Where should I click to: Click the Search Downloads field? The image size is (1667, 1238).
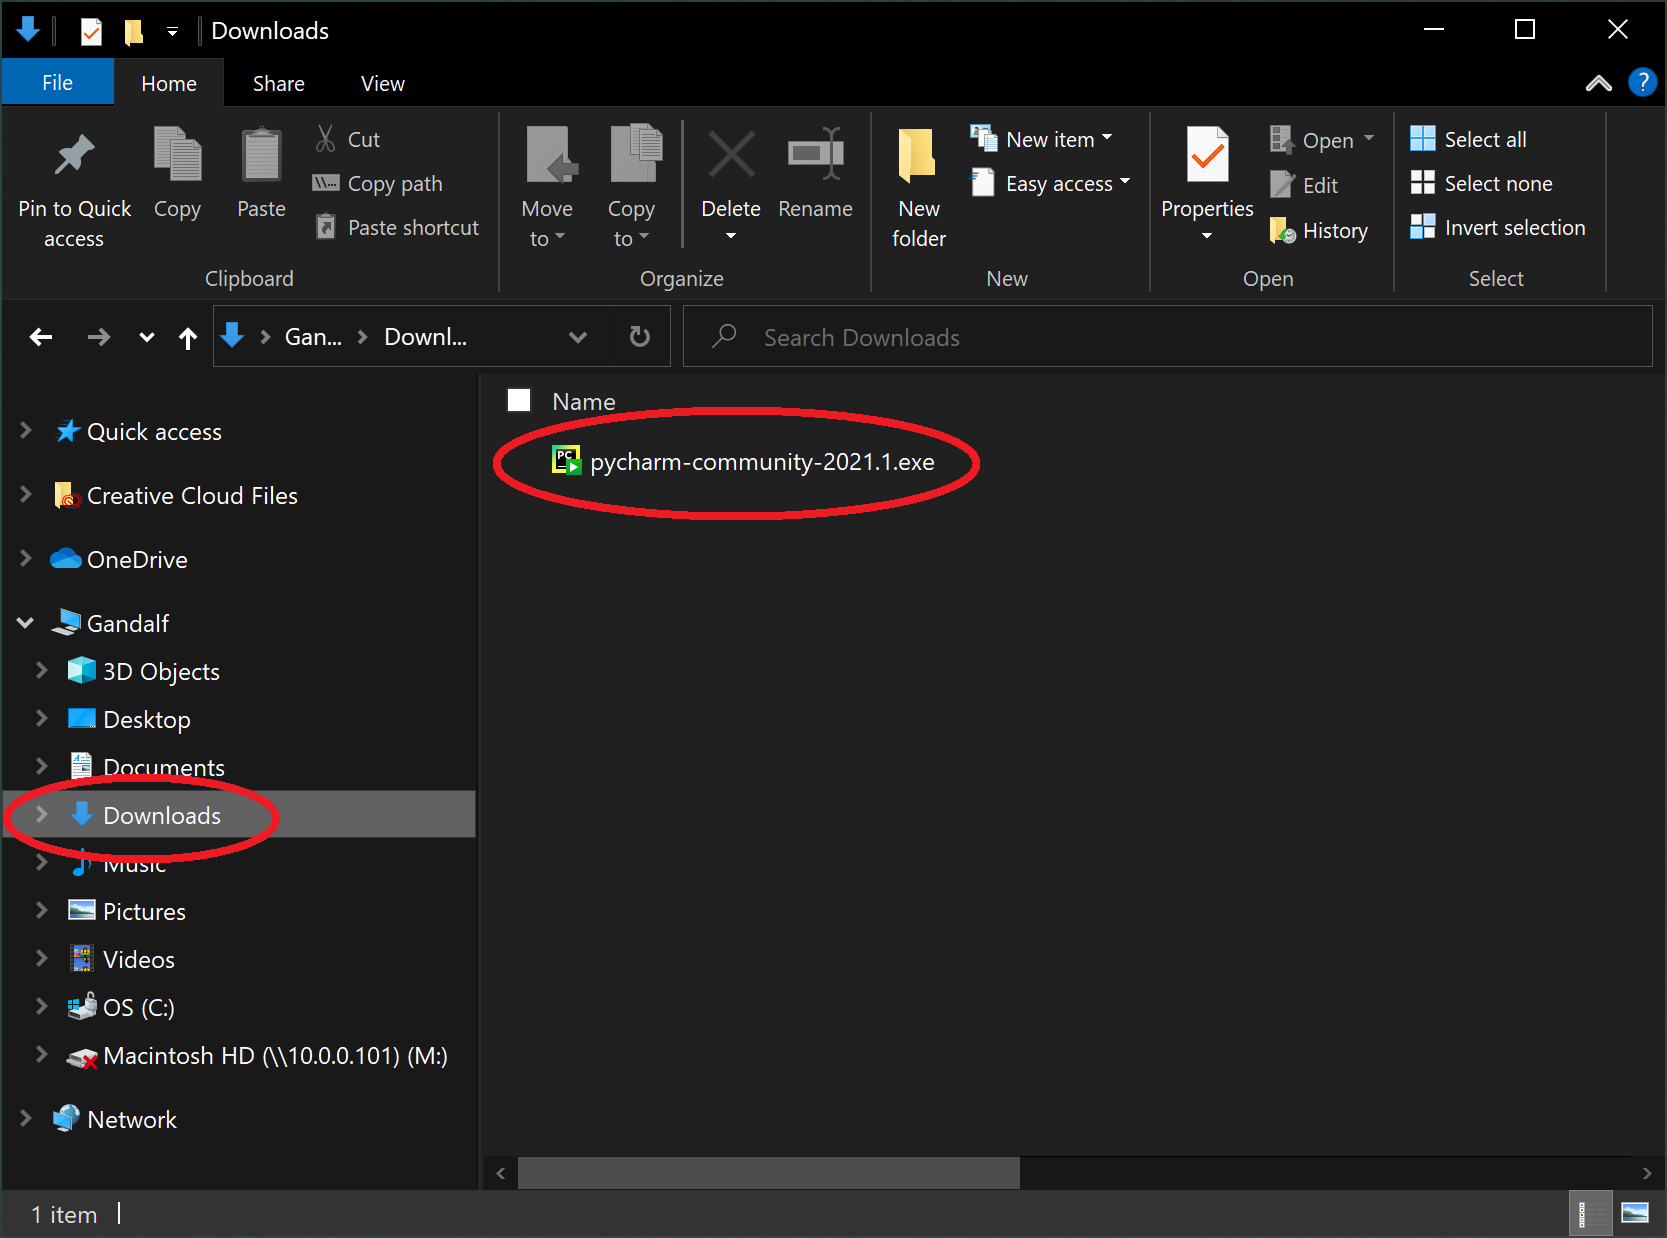tap(1167, 337)
